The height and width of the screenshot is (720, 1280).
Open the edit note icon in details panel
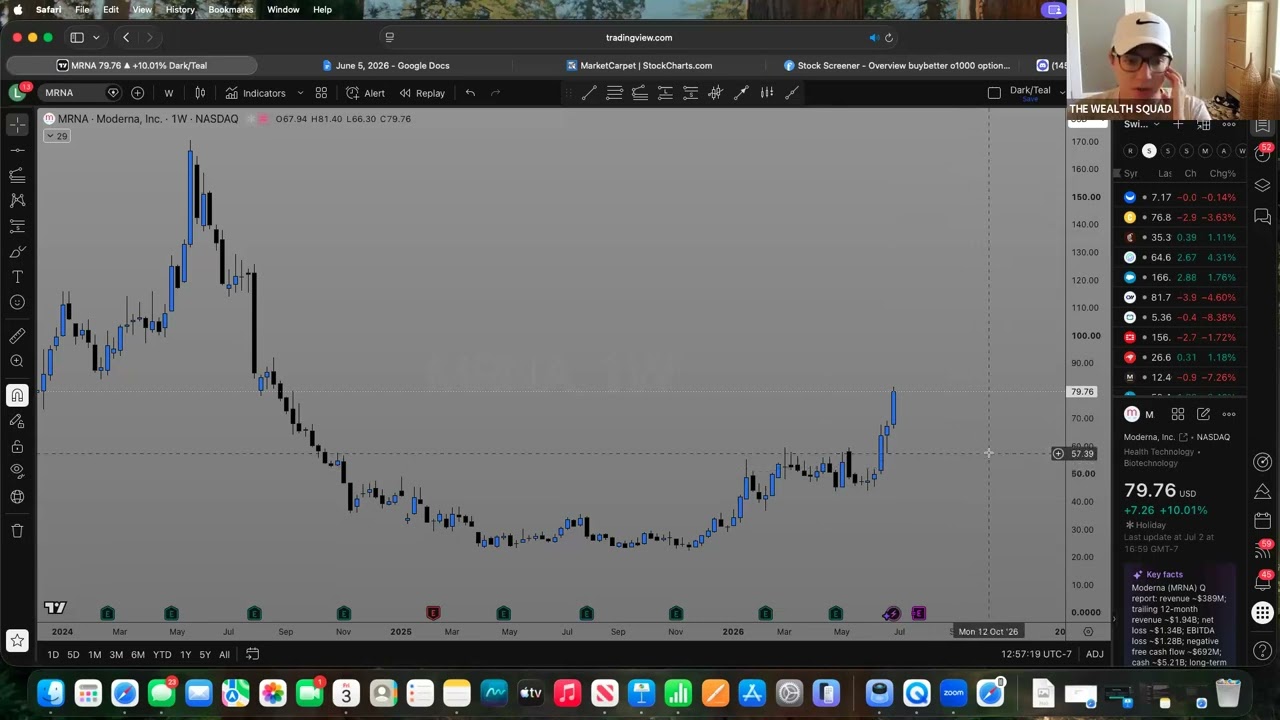click(1203, 414)
